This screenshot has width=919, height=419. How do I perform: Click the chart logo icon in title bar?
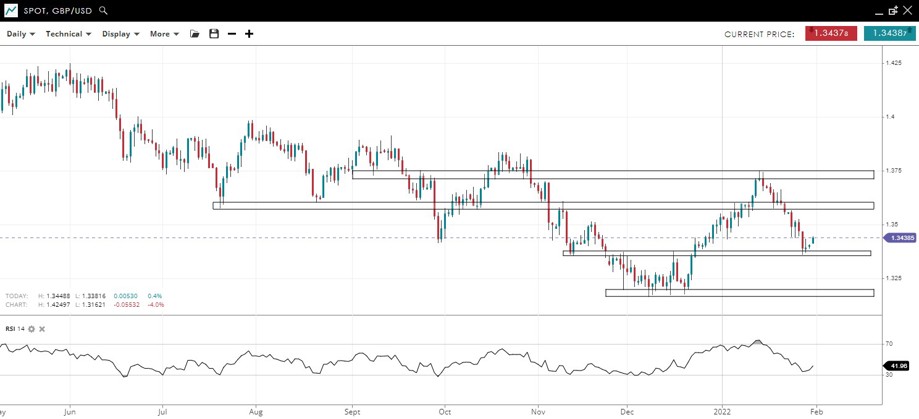(10, 10)
